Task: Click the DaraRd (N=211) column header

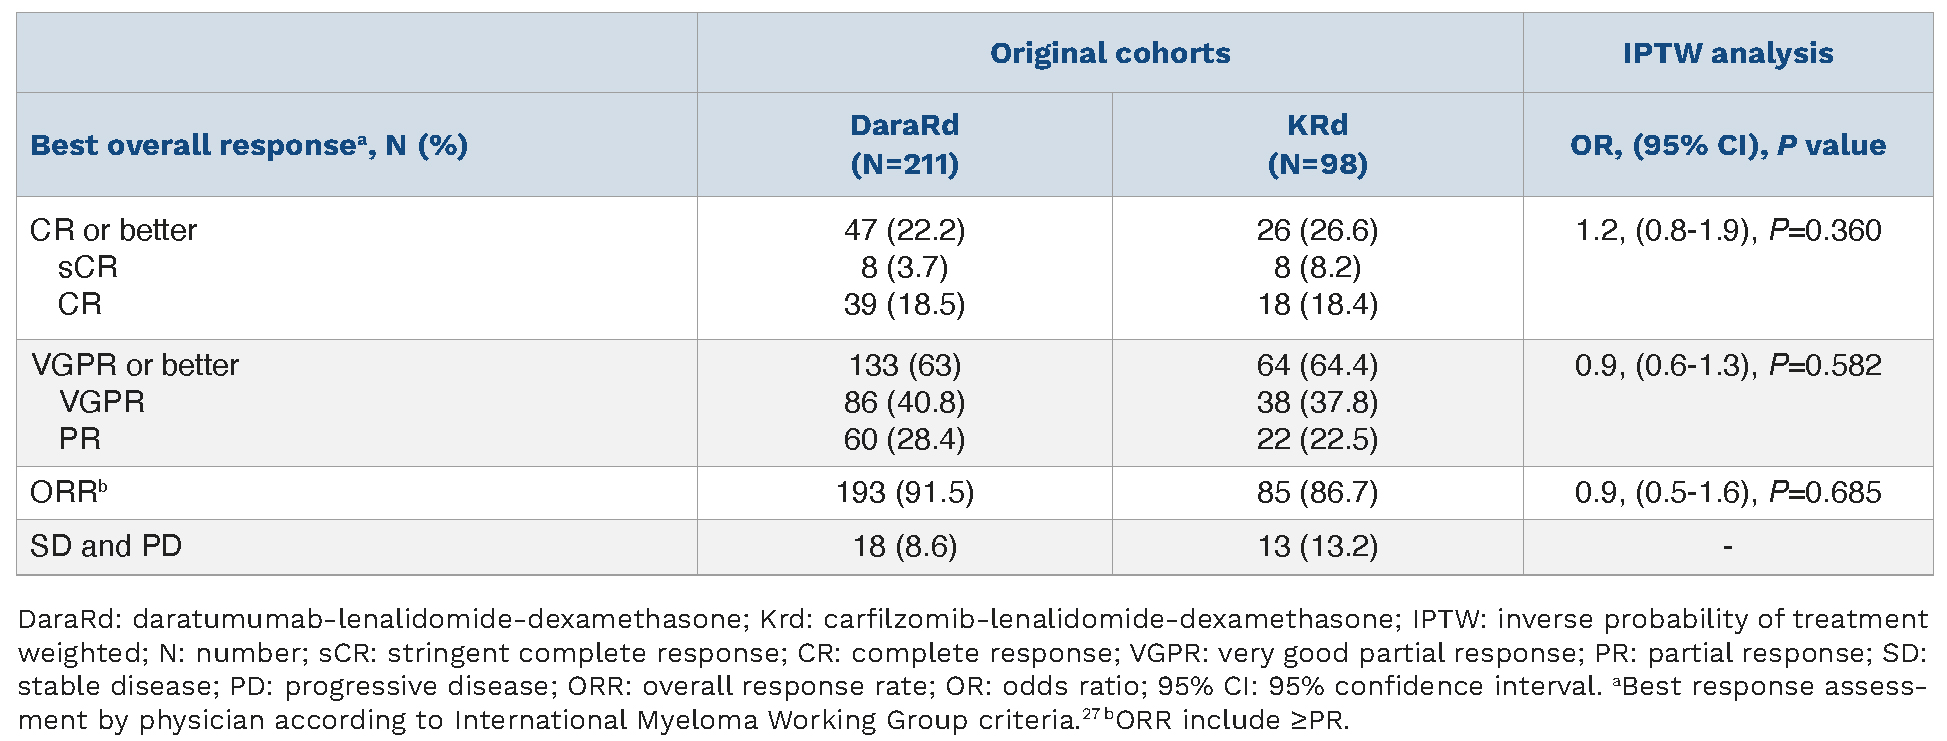Action: (904, 144)
